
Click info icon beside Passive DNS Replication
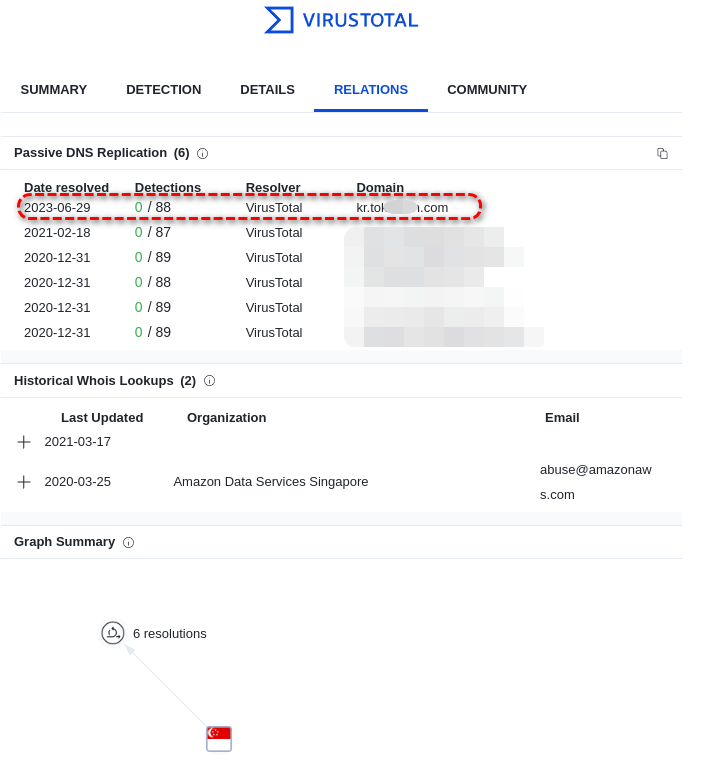click(202, 154)
